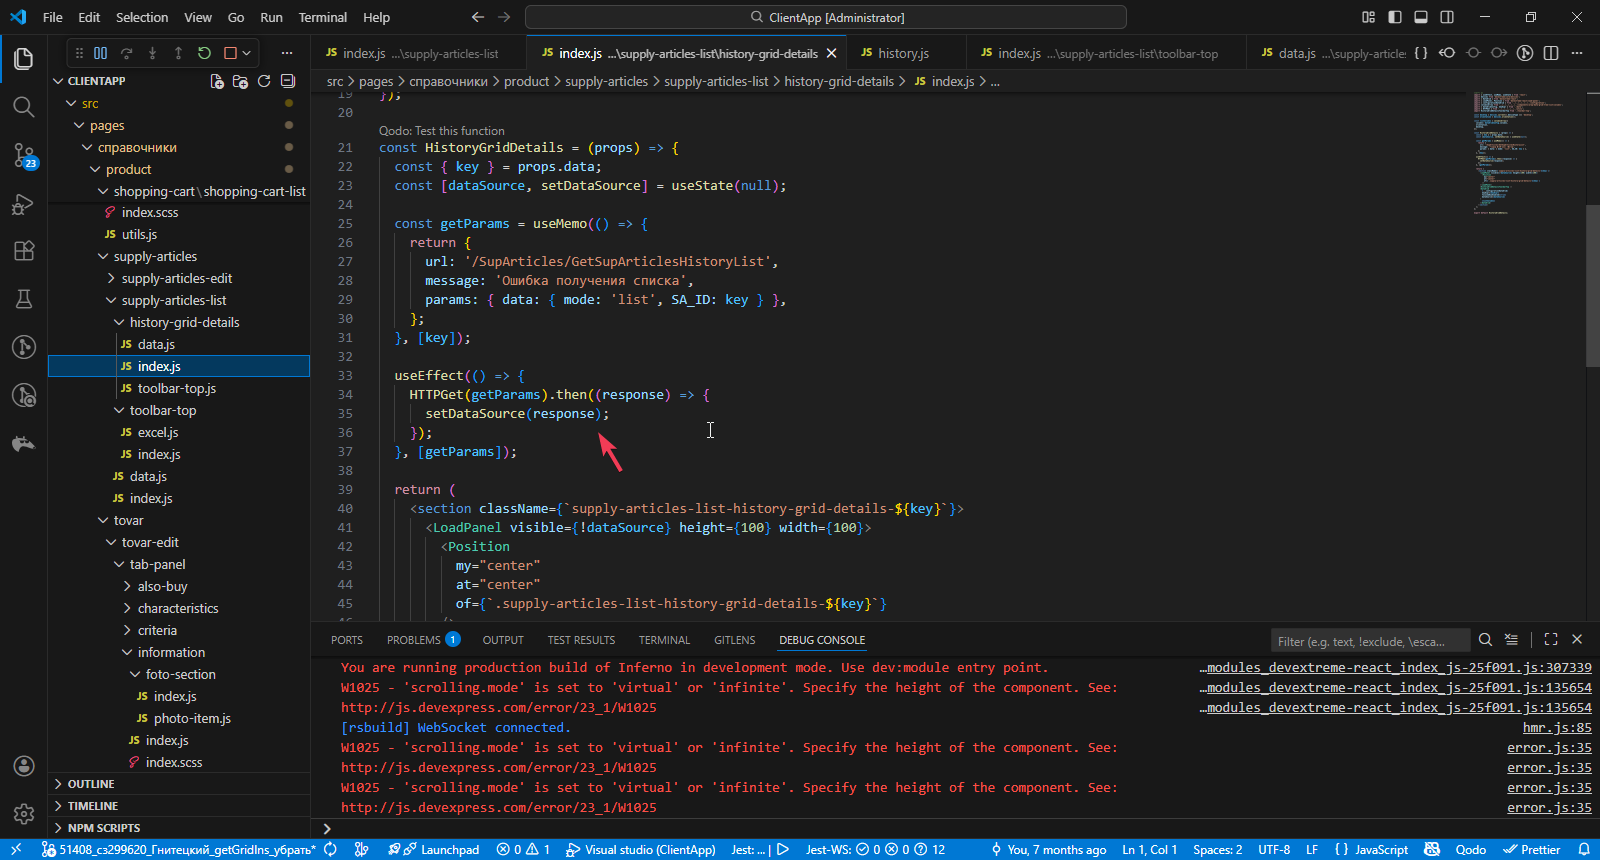
Task: Switch to the history.js editor tab
Action: (x=904, y=53)
